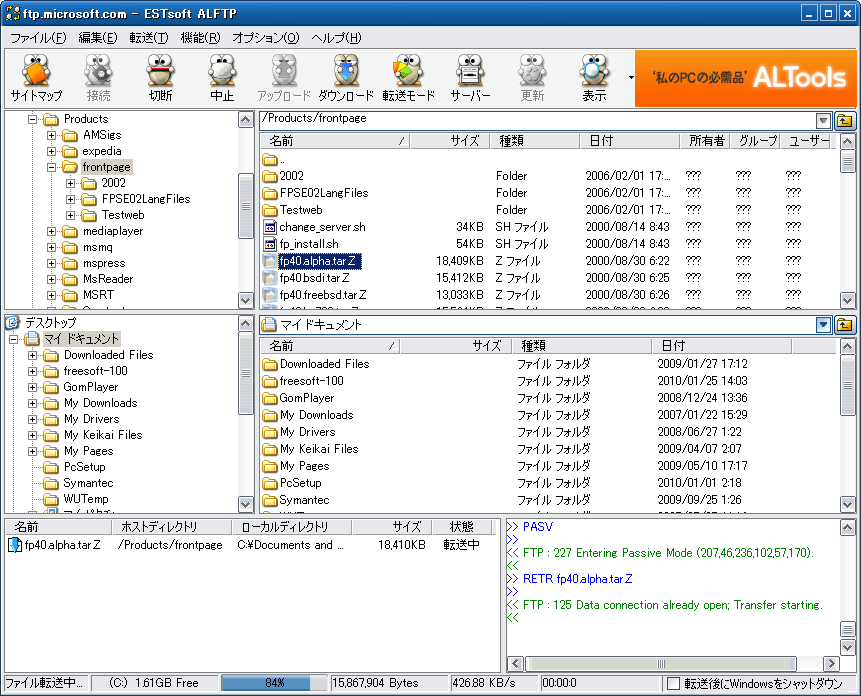Open the 機能(R) menu

[200, 38]
